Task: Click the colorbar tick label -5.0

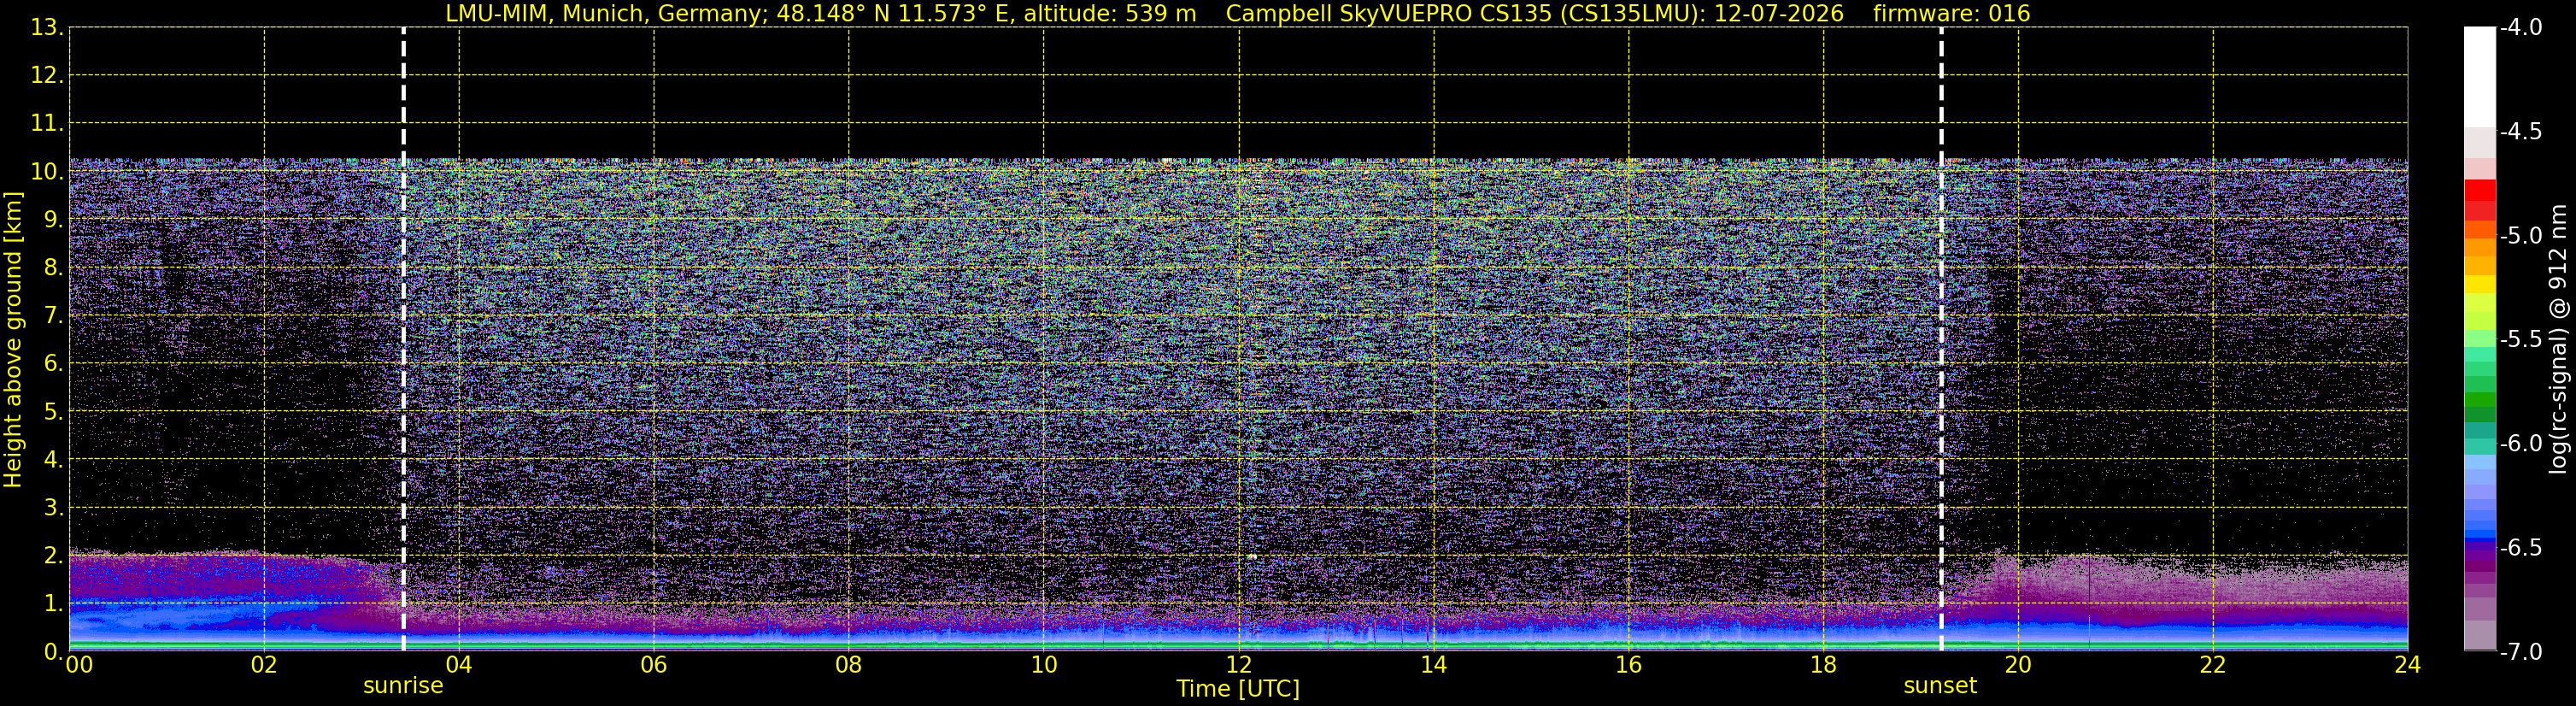Action: point(2521,236)
